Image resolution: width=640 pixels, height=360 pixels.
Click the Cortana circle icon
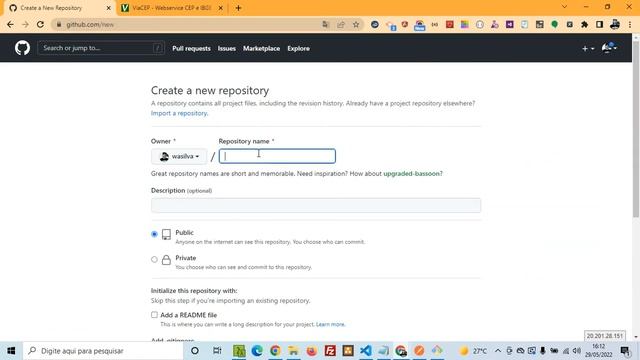coord(195,351)
